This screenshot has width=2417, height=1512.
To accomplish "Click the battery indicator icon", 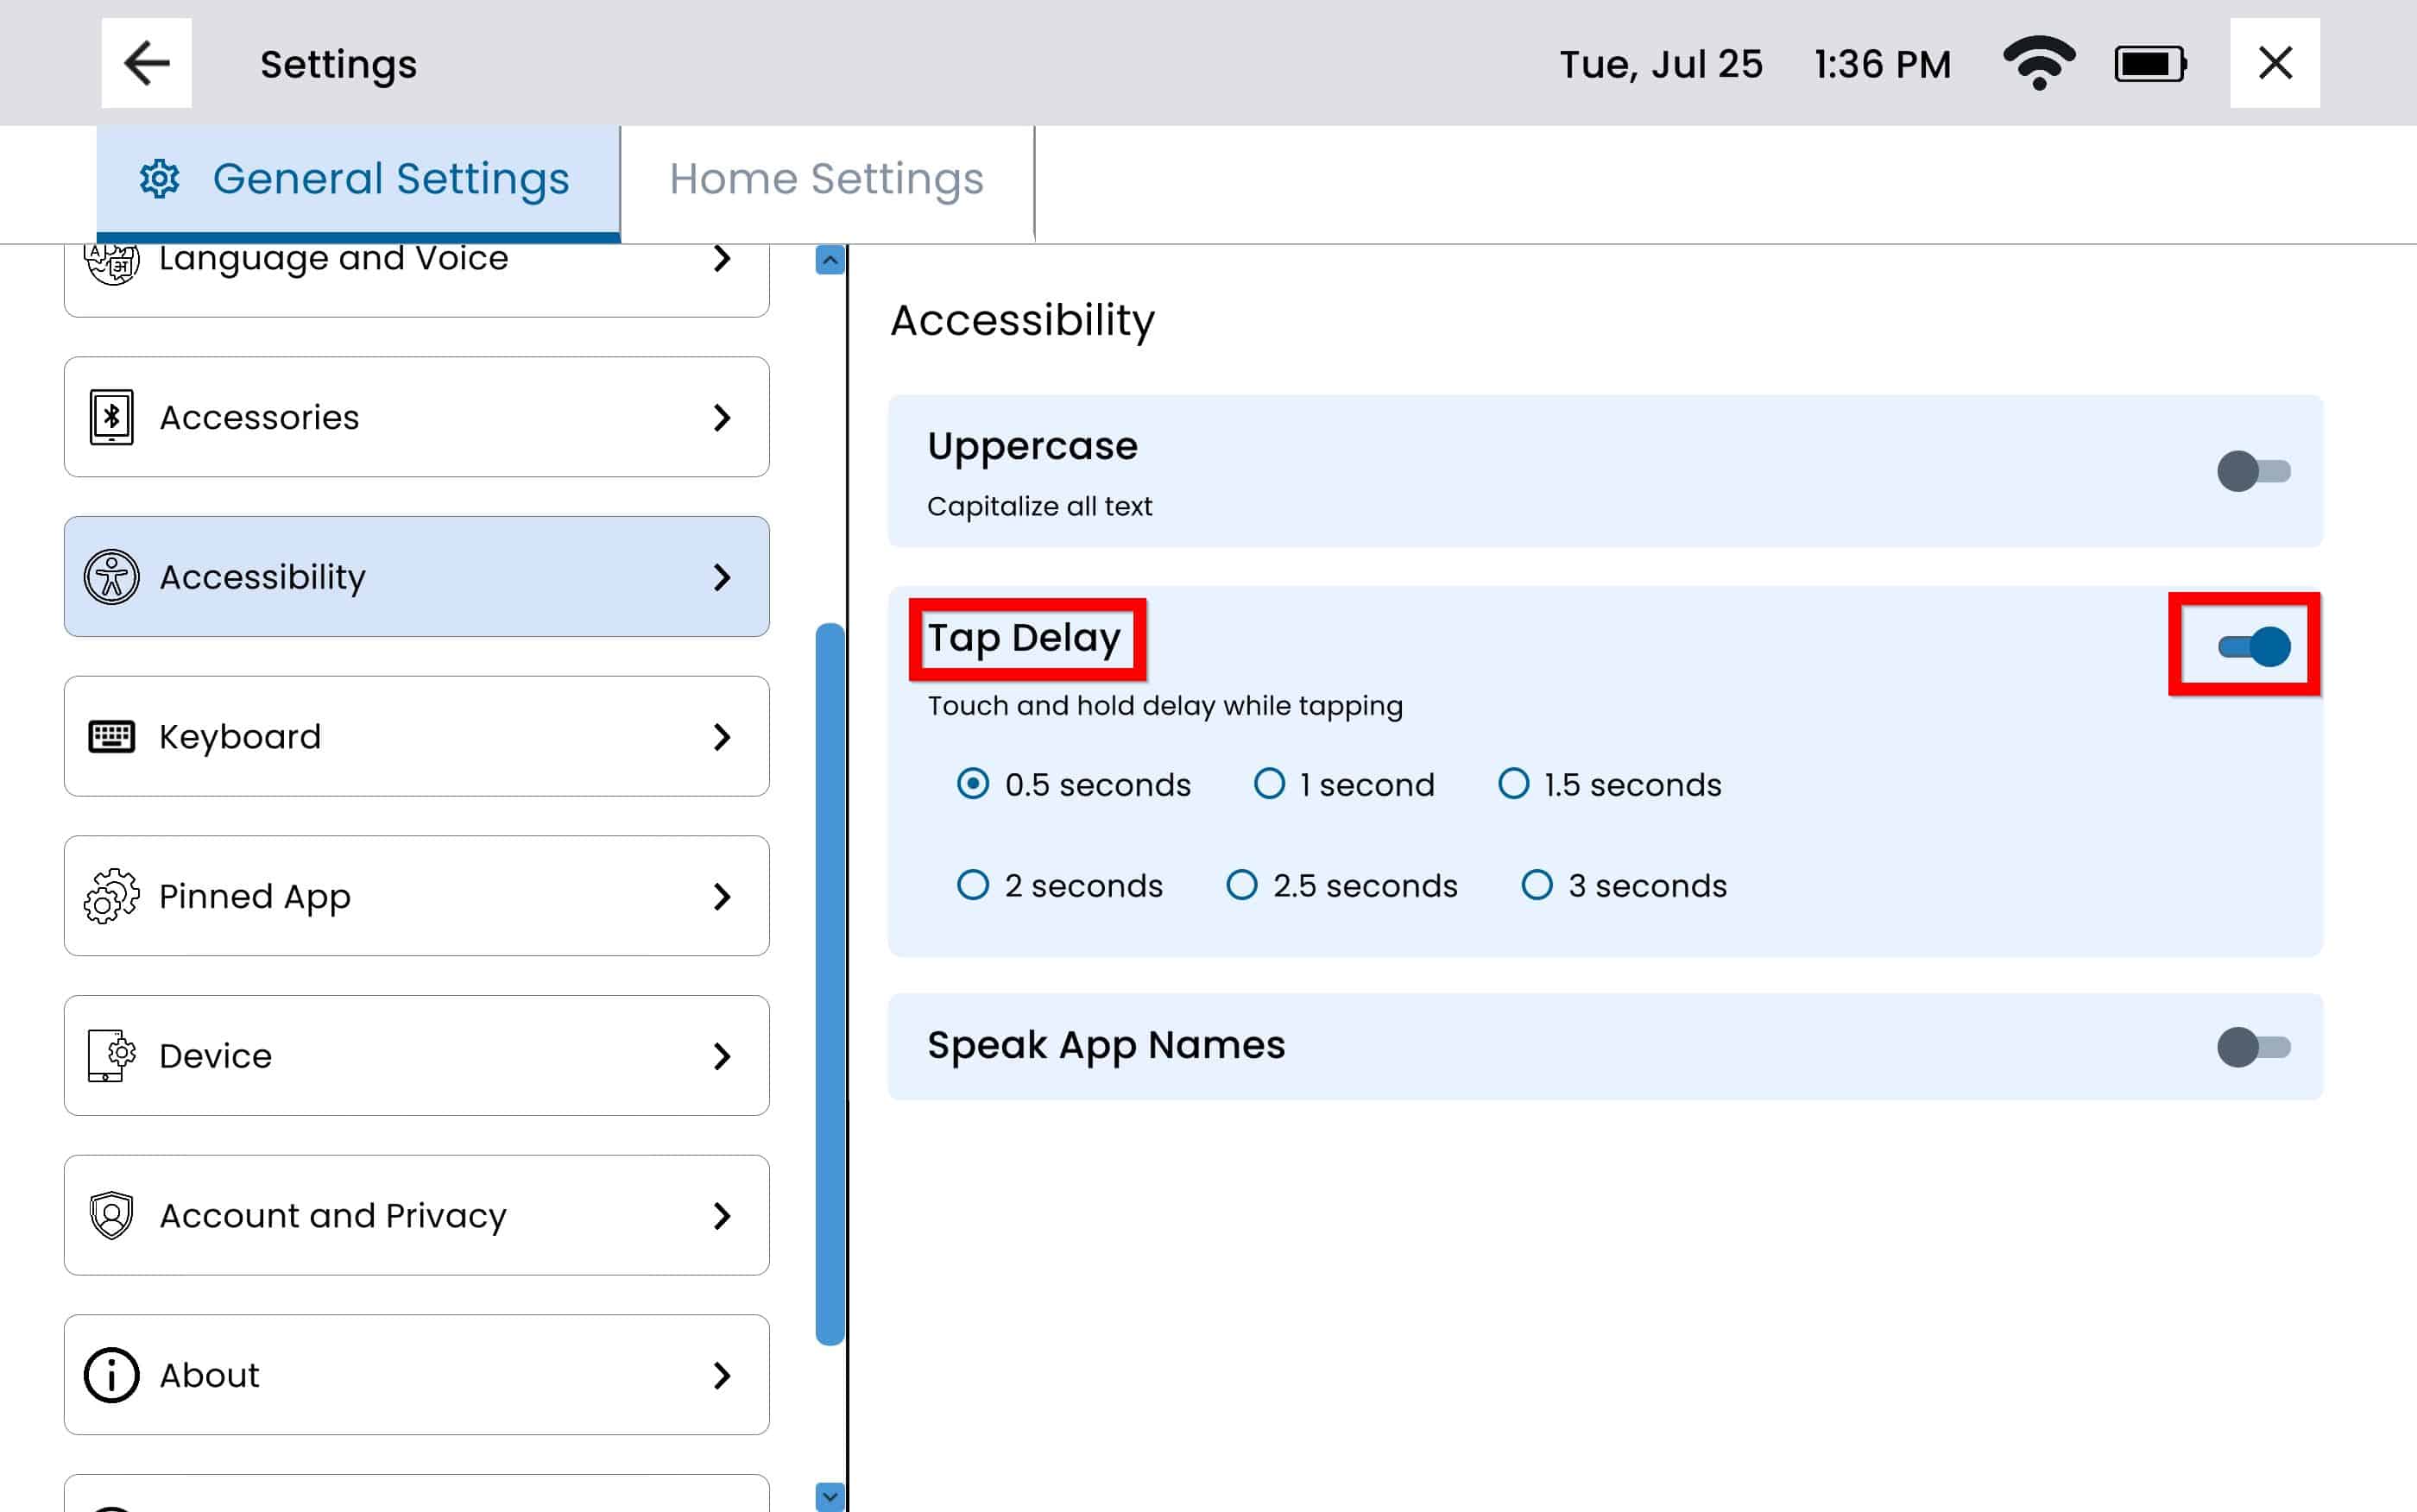I will [x=2149, y=64].
